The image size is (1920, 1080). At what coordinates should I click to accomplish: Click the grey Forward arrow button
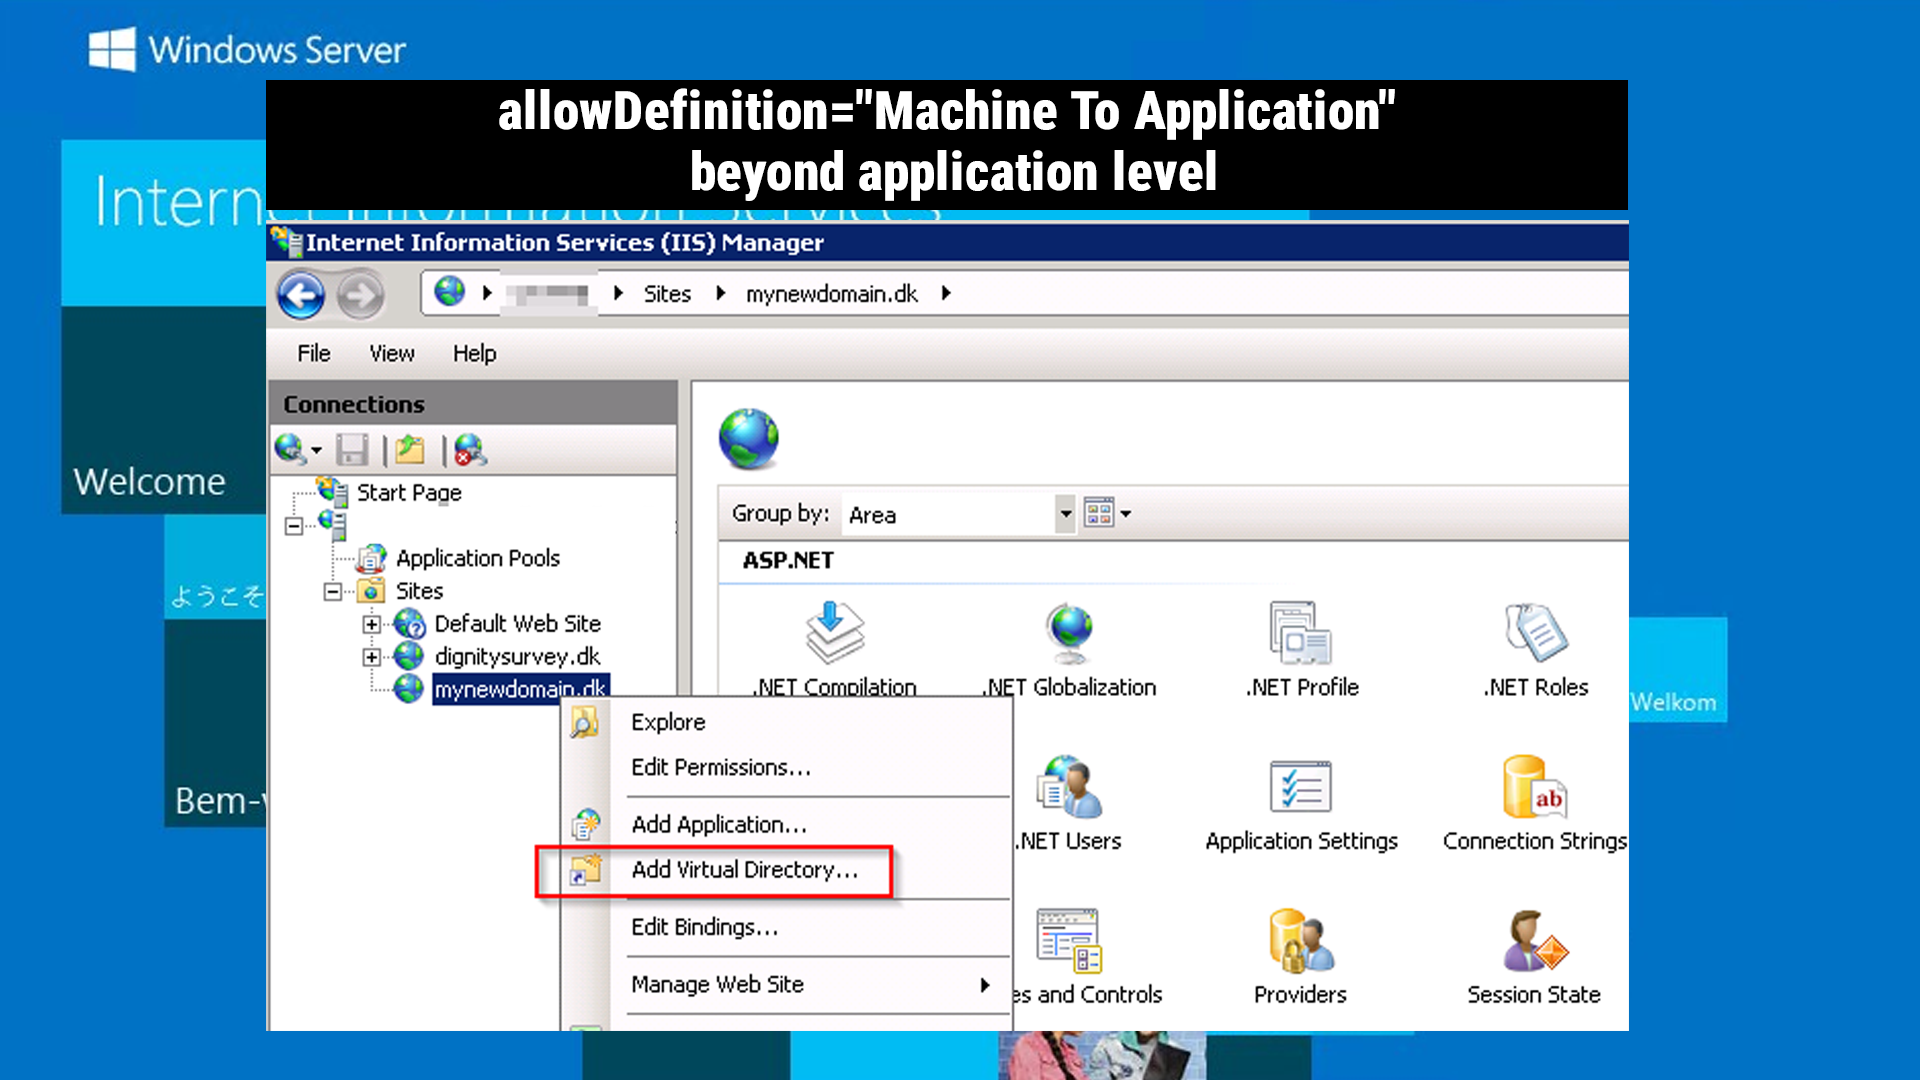(360, 295)
